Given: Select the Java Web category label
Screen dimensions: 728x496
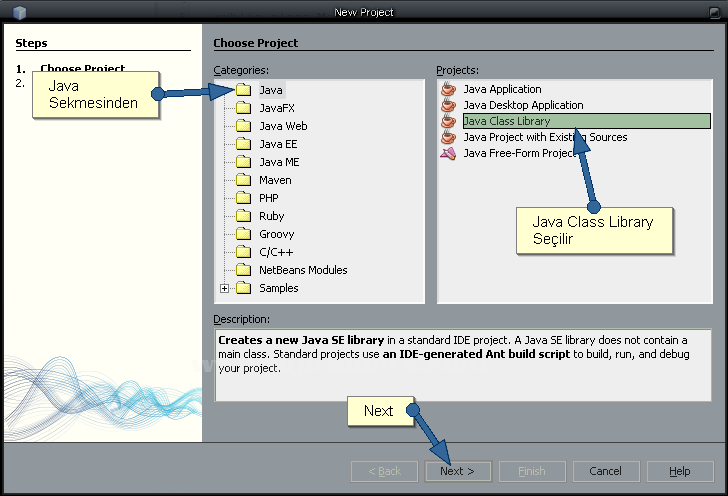Looking at the screenshot, I should 283,126.
